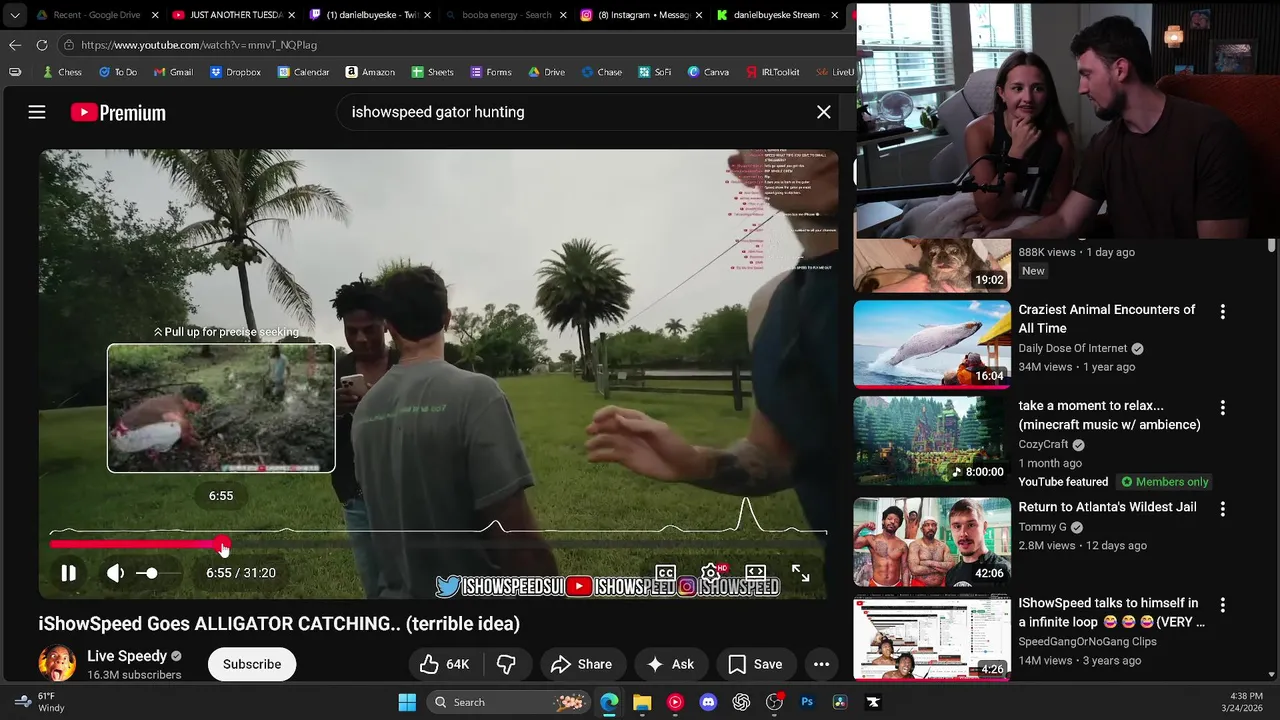Open Photoshop from the taskbar
1280x720 pixels.
coord(807,702)
